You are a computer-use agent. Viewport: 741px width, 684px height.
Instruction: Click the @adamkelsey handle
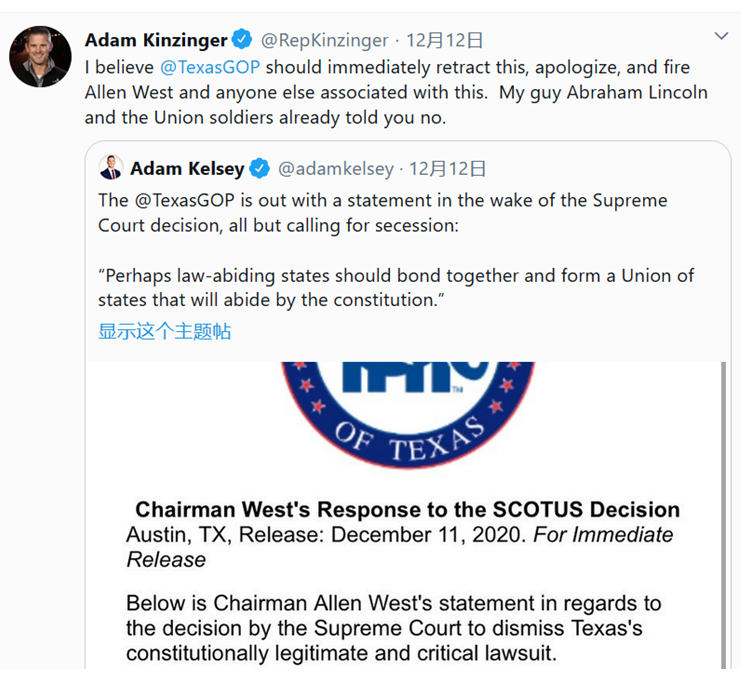coord(337,168)
